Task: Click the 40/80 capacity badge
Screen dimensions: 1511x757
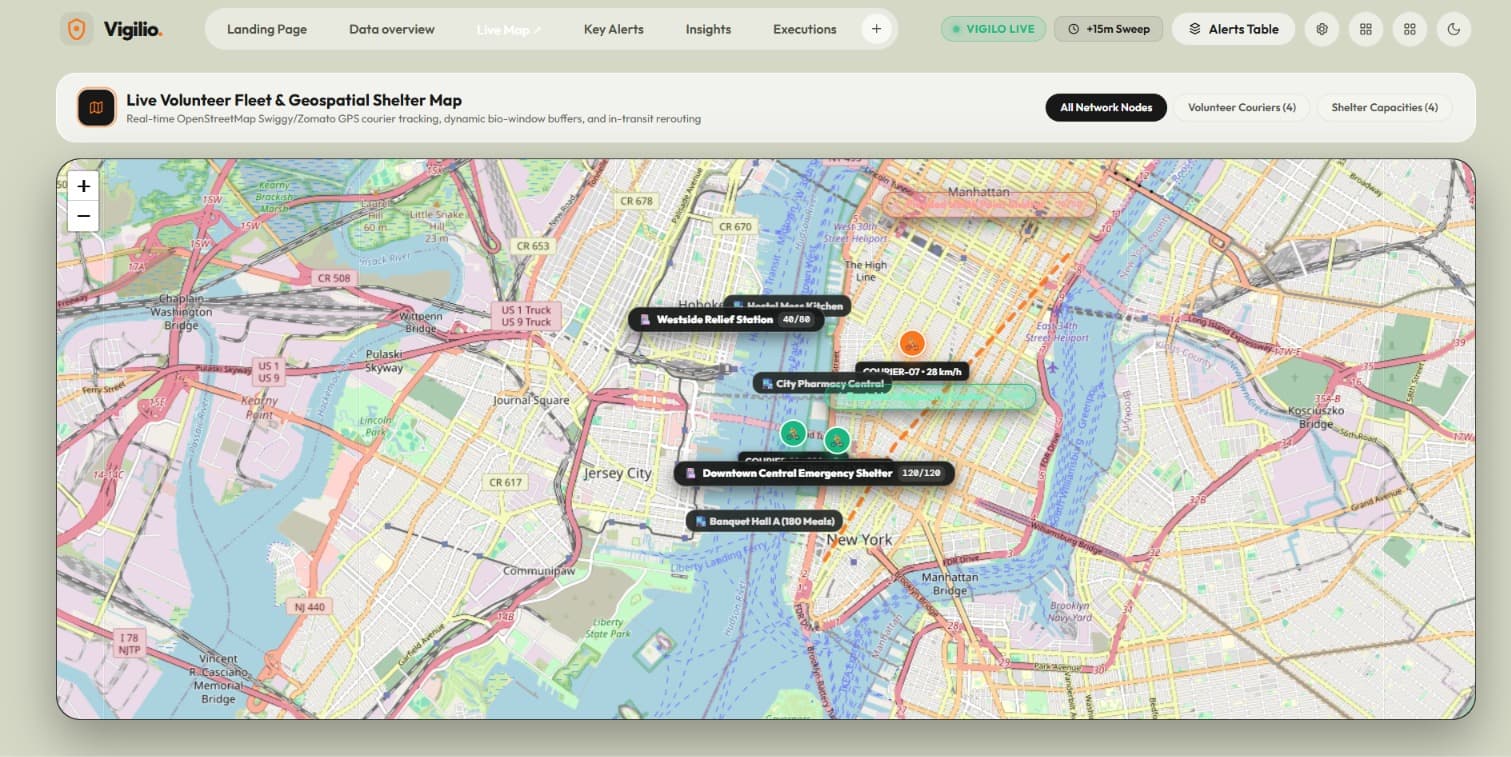Action: [x=797, y=320]
